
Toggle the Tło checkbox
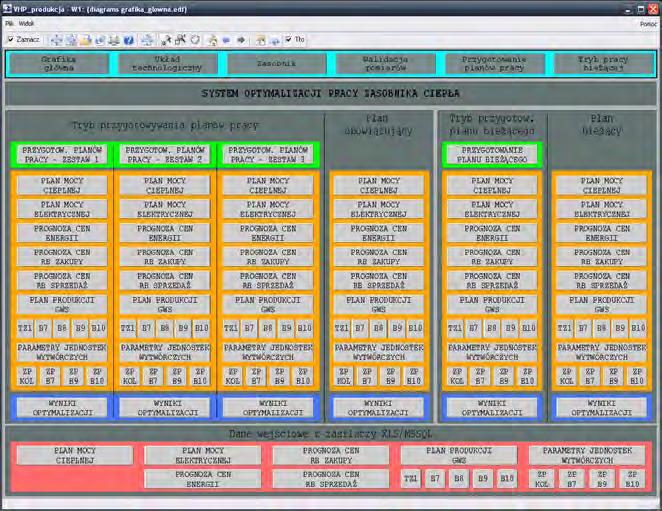click(x=288, y=39)
